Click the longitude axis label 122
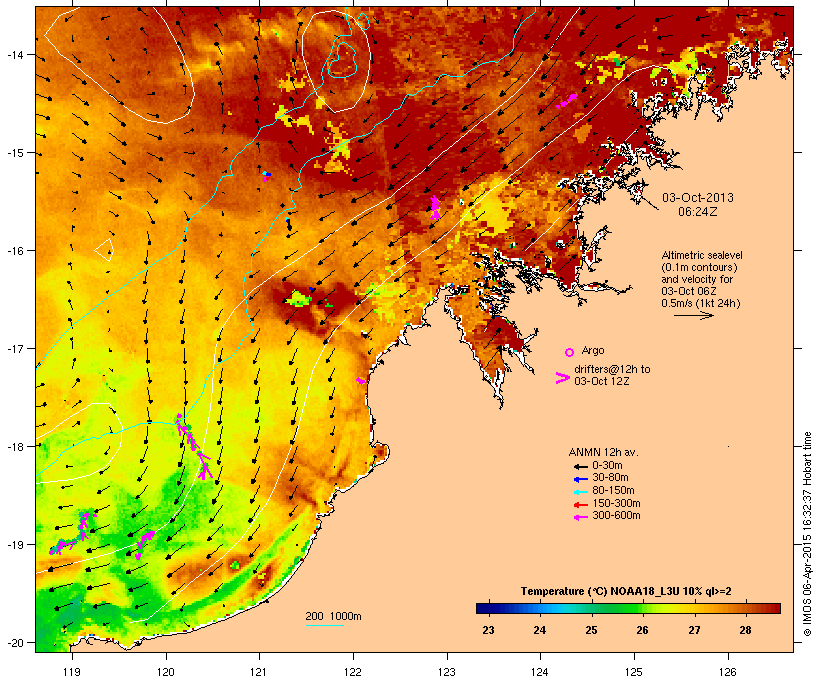 (x=353, y=672)
